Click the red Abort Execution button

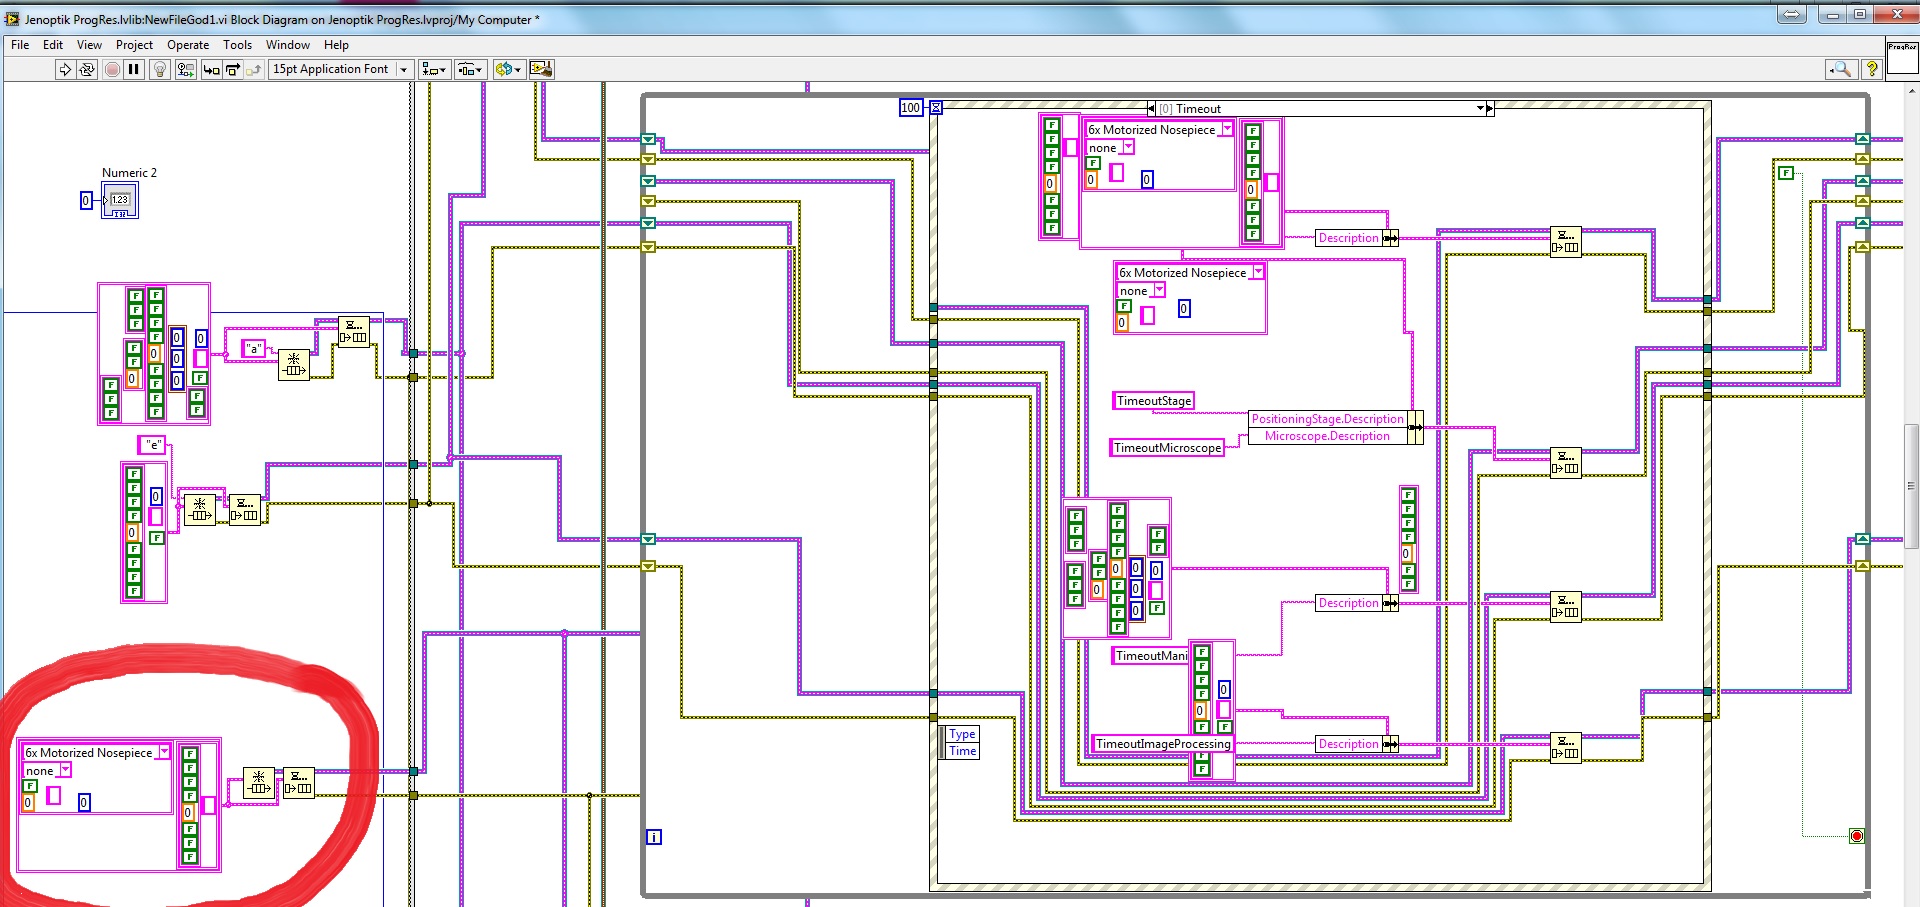coord(112,69)
